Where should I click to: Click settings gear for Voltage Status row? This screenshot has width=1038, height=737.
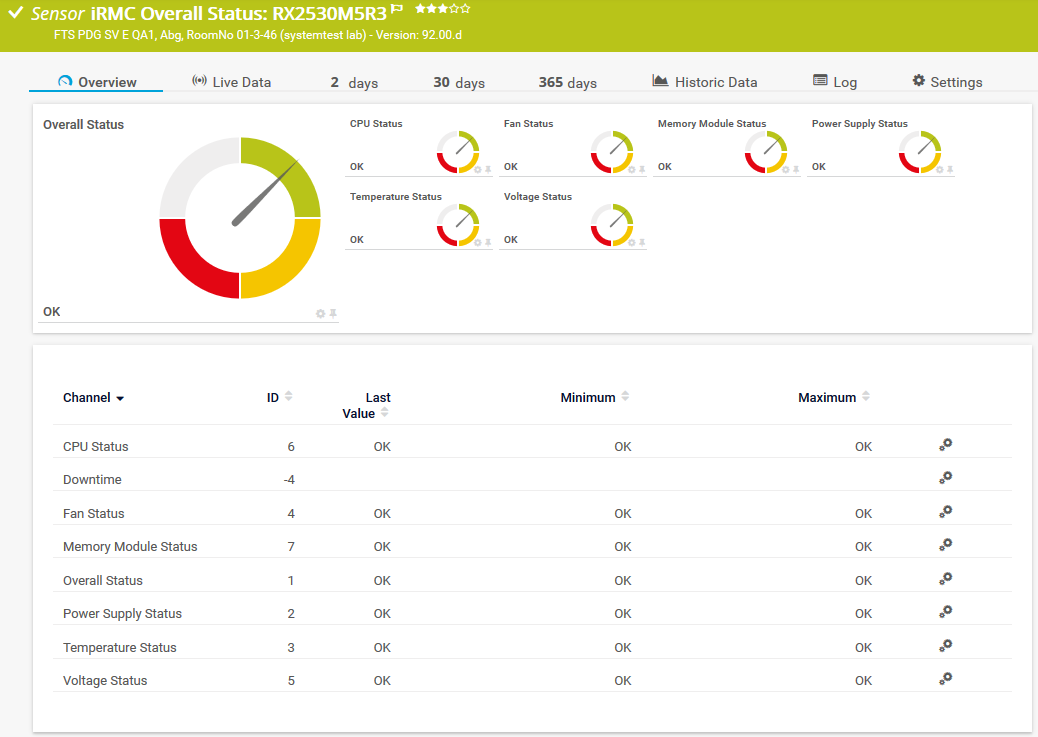point(945,679)
